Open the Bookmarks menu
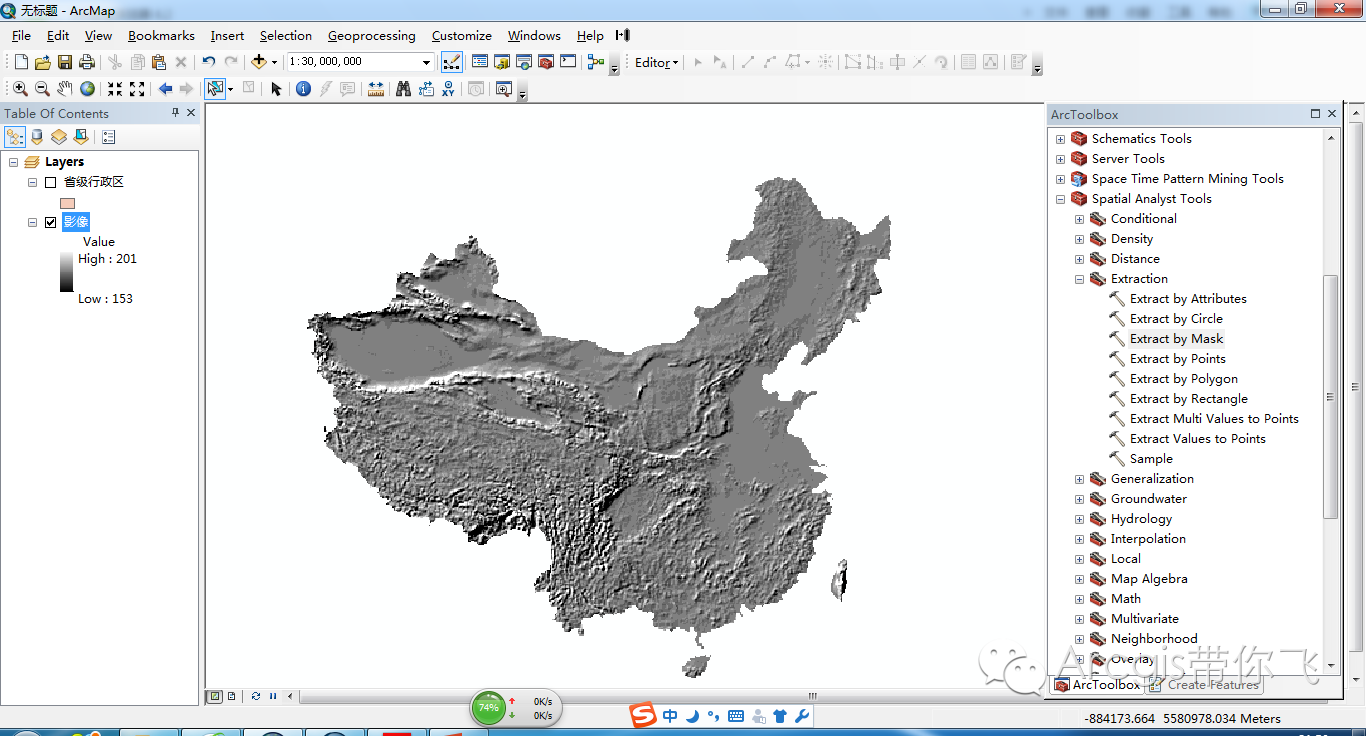This screenshot has height=736, width=1366. [161, 36]
